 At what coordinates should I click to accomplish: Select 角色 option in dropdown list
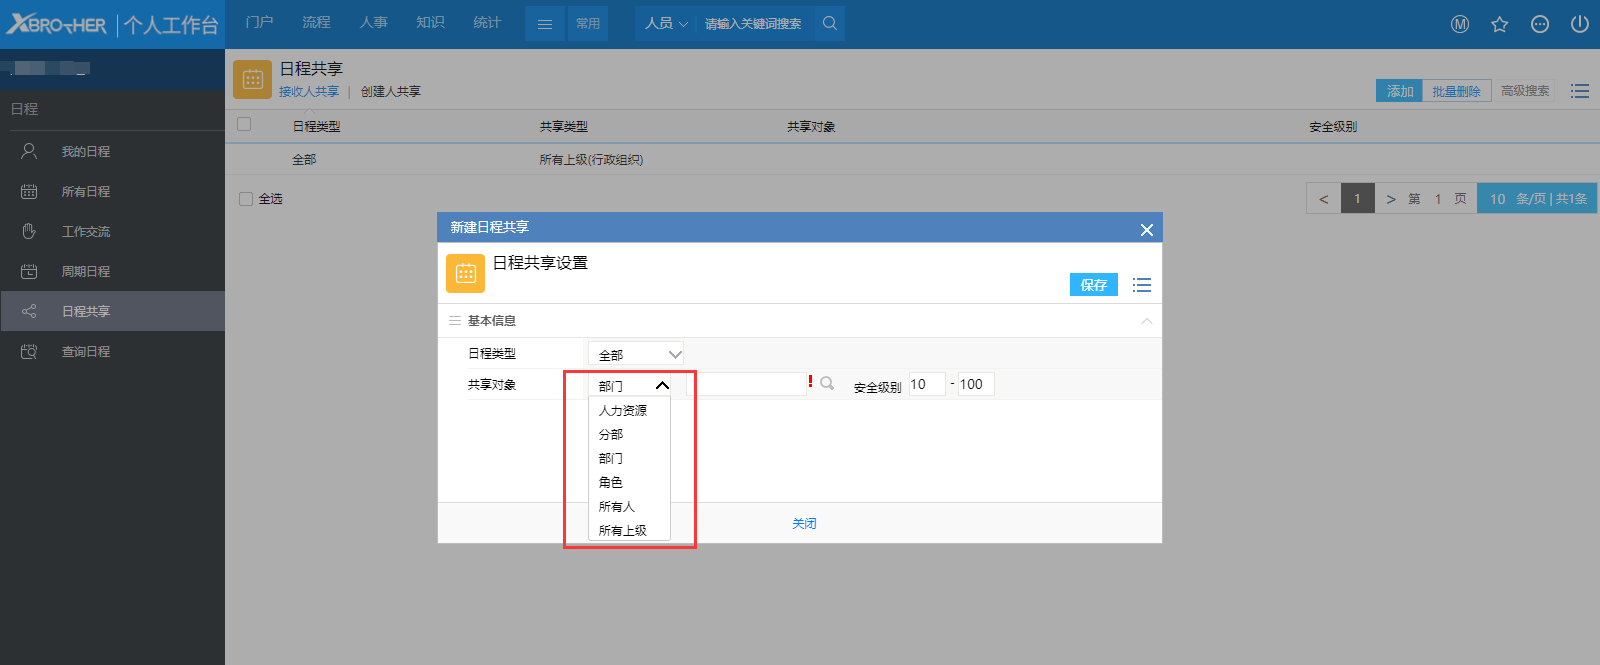point(611,483)
